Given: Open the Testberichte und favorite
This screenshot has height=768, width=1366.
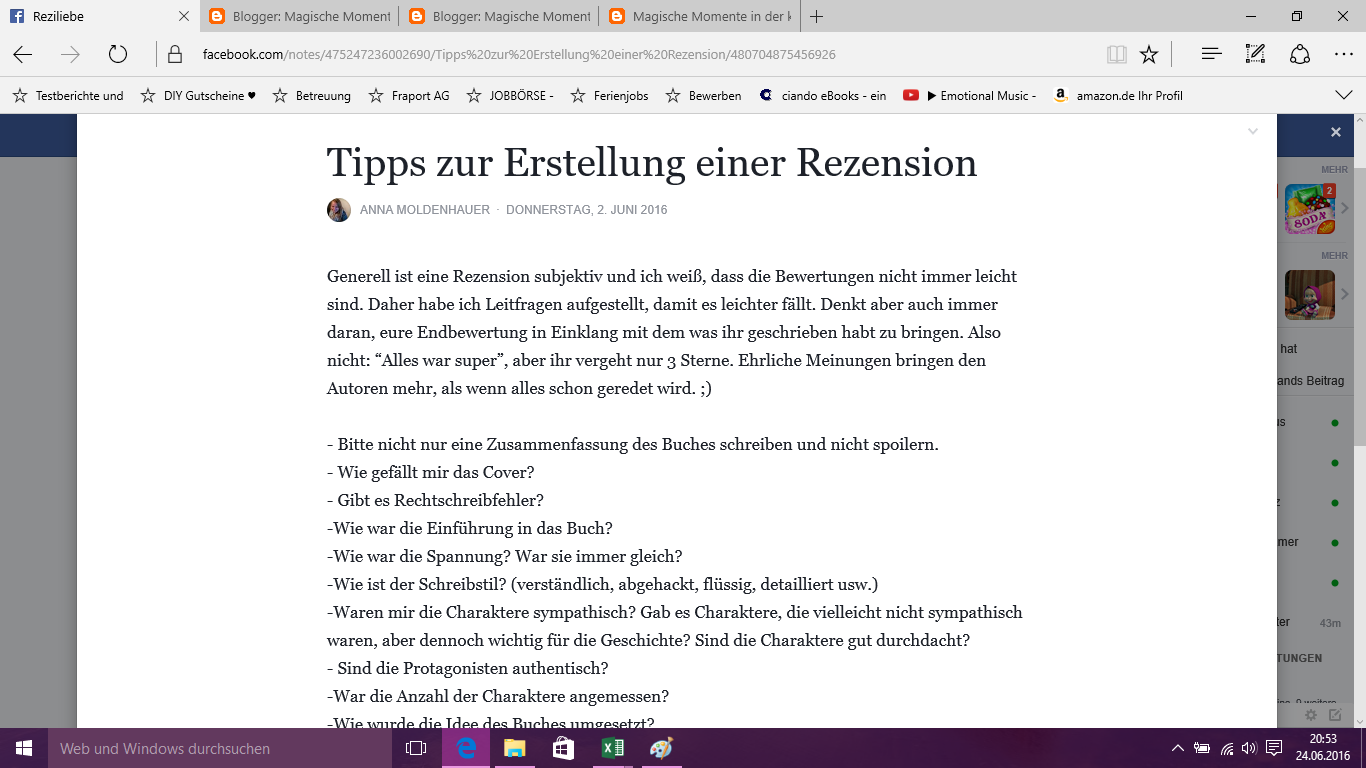Looking at the screenshot, I should (68, 96).
